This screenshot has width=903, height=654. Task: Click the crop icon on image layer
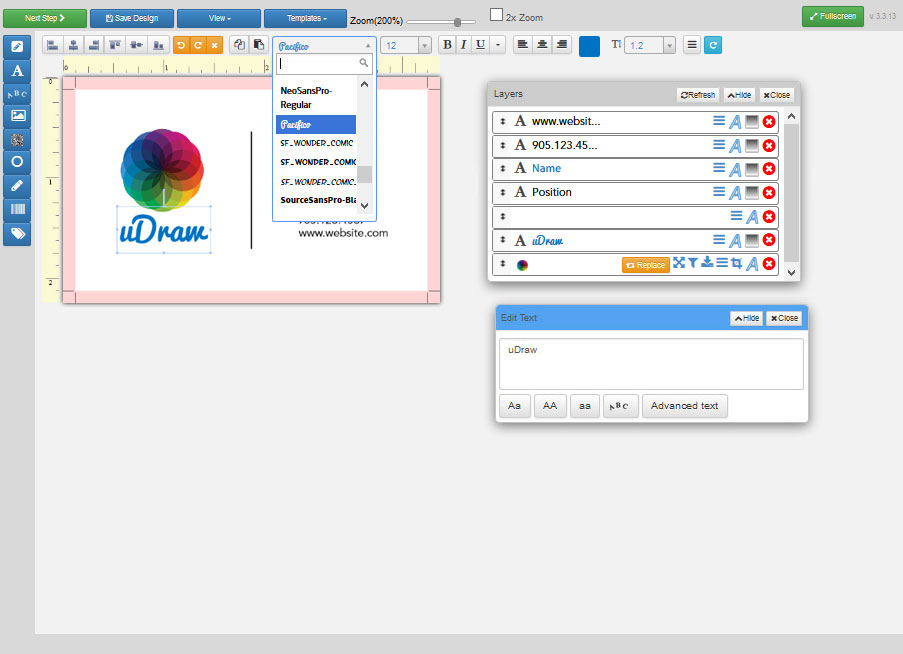coord(737,264)
